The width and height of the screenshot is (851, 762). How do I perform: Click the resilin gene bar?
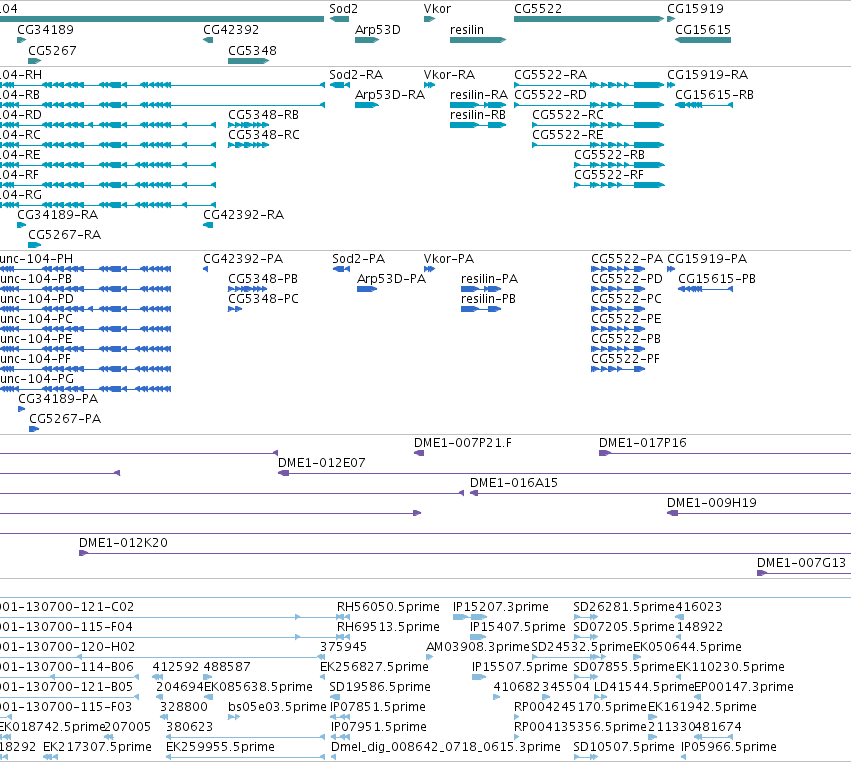[x=478, y=40]
